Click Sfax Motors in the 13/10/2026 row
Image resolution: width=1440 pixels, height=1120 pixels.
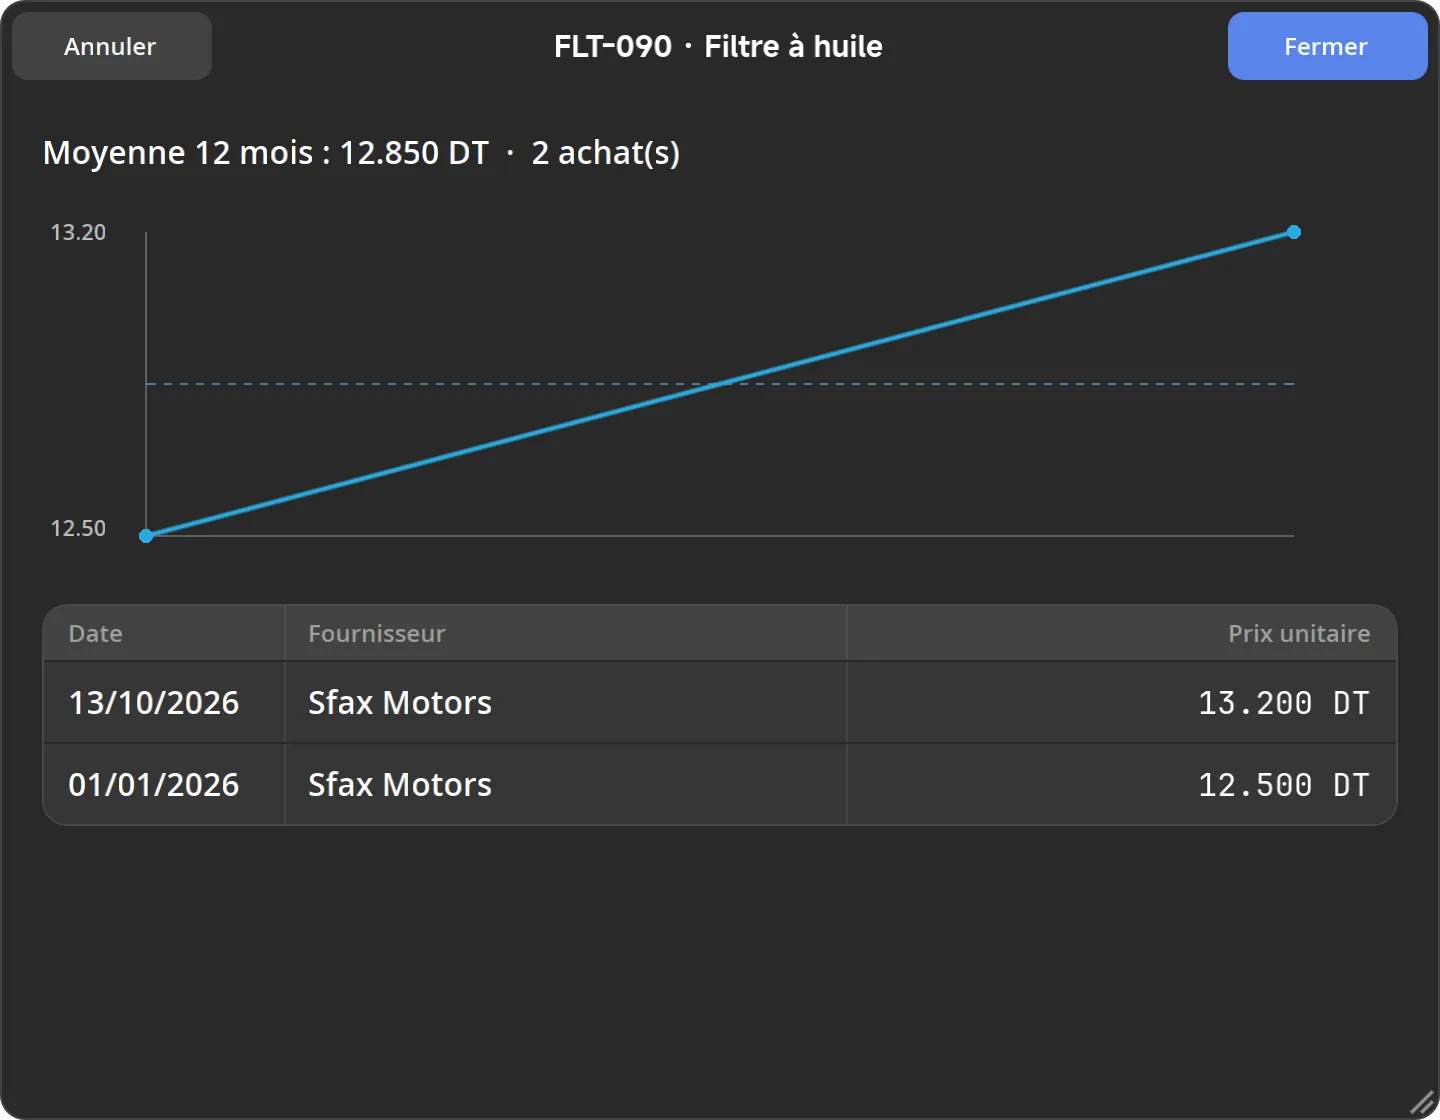[x=400, y=703]
